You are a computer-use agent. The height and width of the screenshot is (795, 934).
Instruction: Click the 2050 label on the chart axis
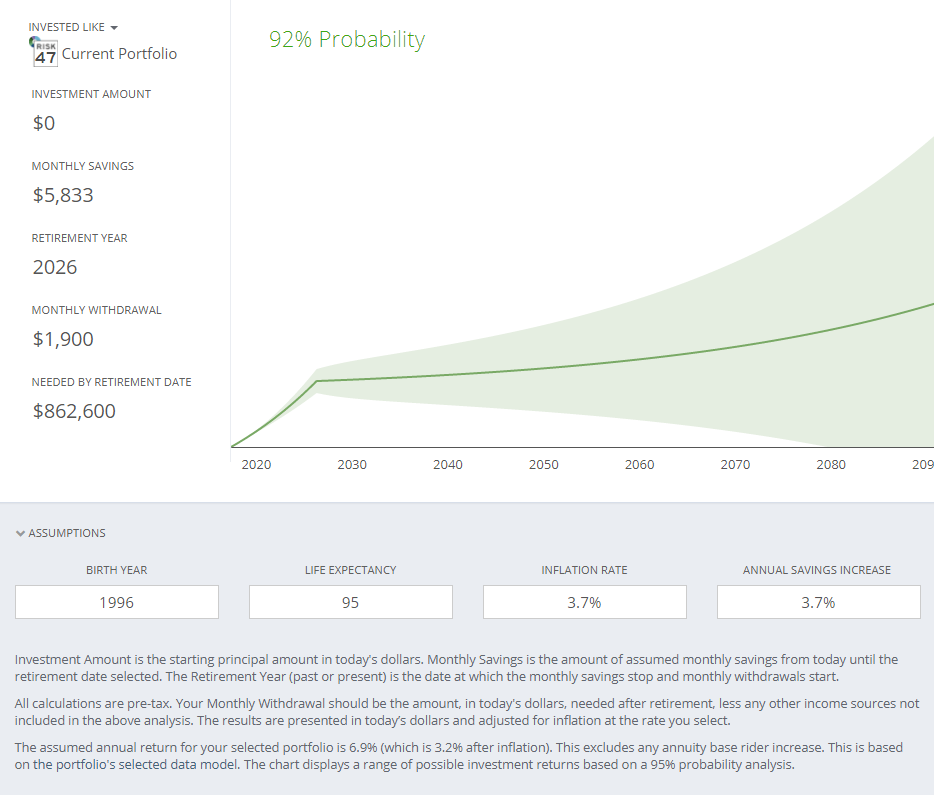544,465
